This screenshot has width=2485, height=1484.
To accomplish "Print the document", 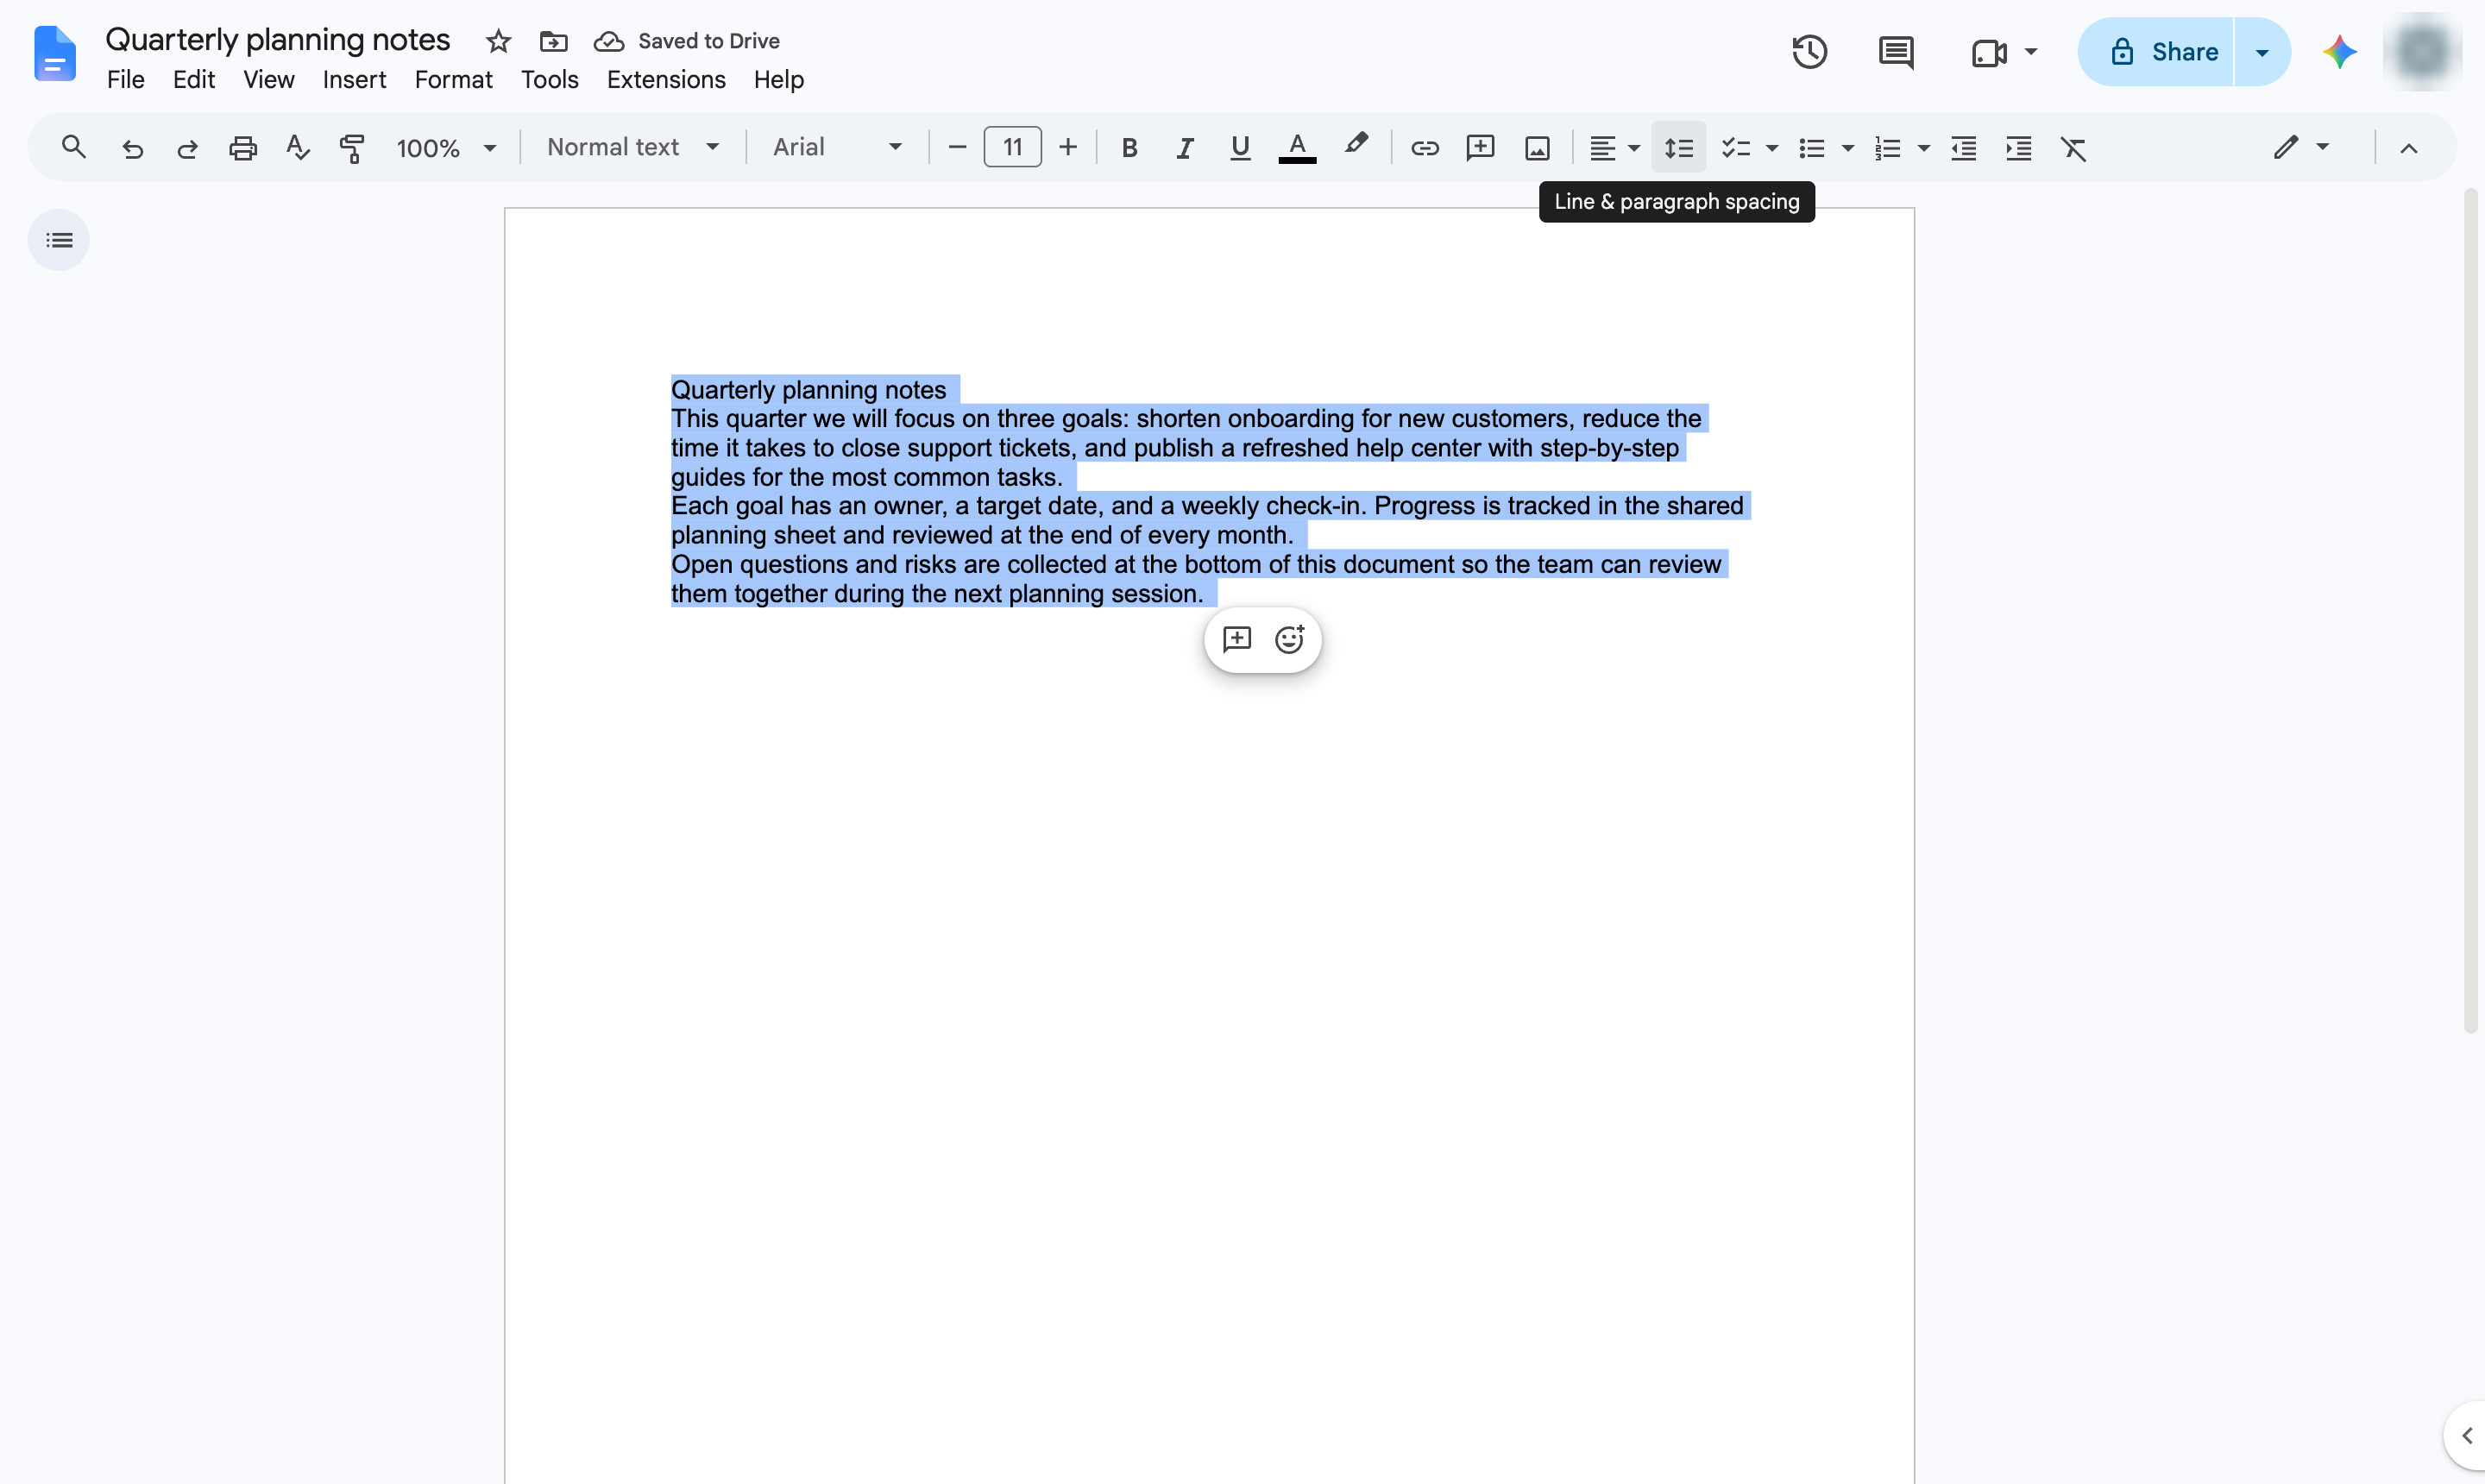I will pyautogui.click(x=243, y=148).
